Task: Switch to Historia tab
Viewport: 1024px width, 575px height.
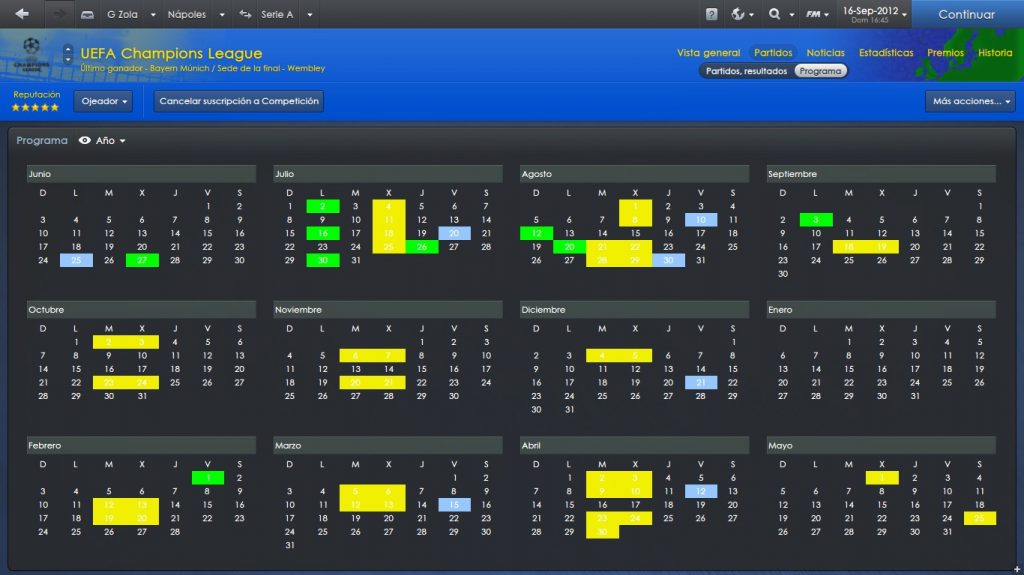Action: 995,53
